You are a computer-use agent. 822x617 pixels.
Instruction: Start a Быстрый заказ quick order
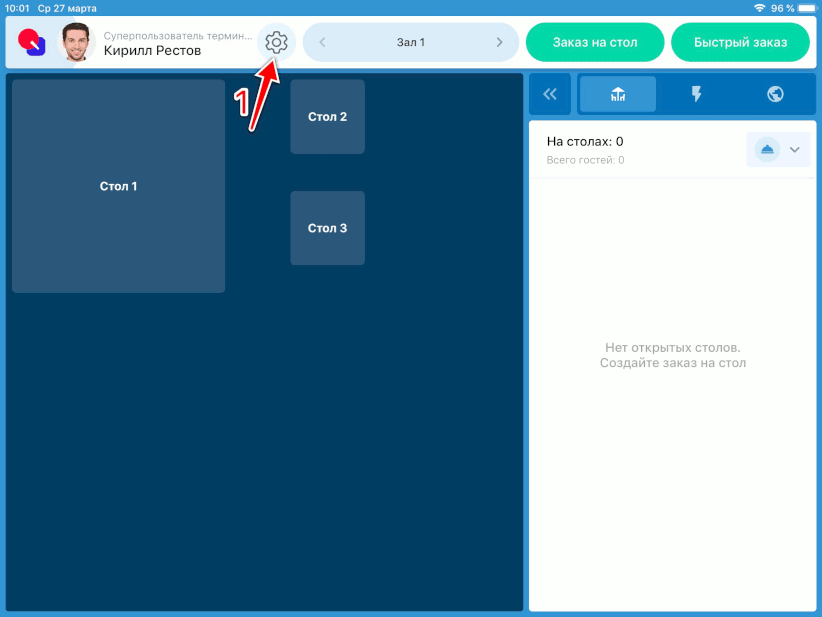740,42
